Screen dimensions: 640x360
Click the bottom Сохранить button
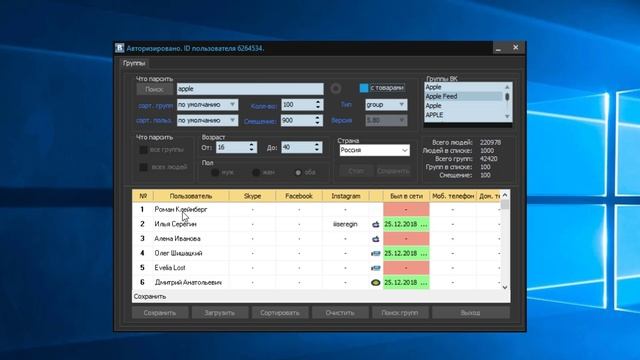pyautogui.click(x=160, y=313)
